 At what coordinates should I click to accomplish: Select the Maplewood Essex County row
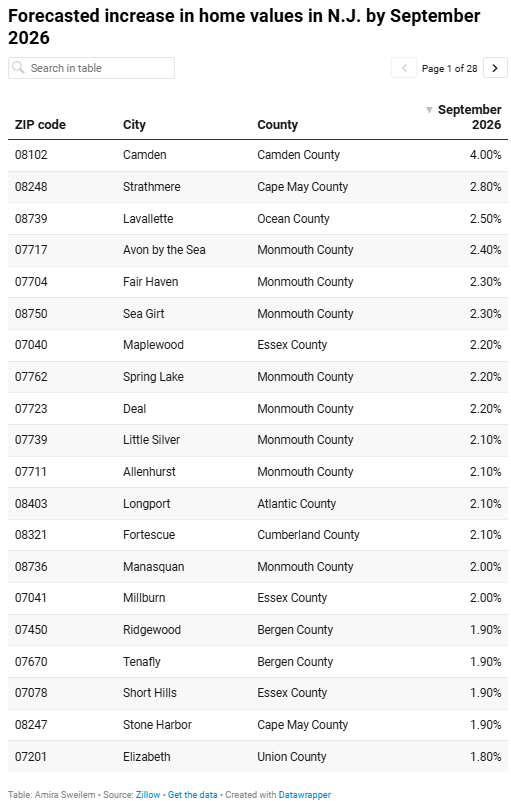258,345
